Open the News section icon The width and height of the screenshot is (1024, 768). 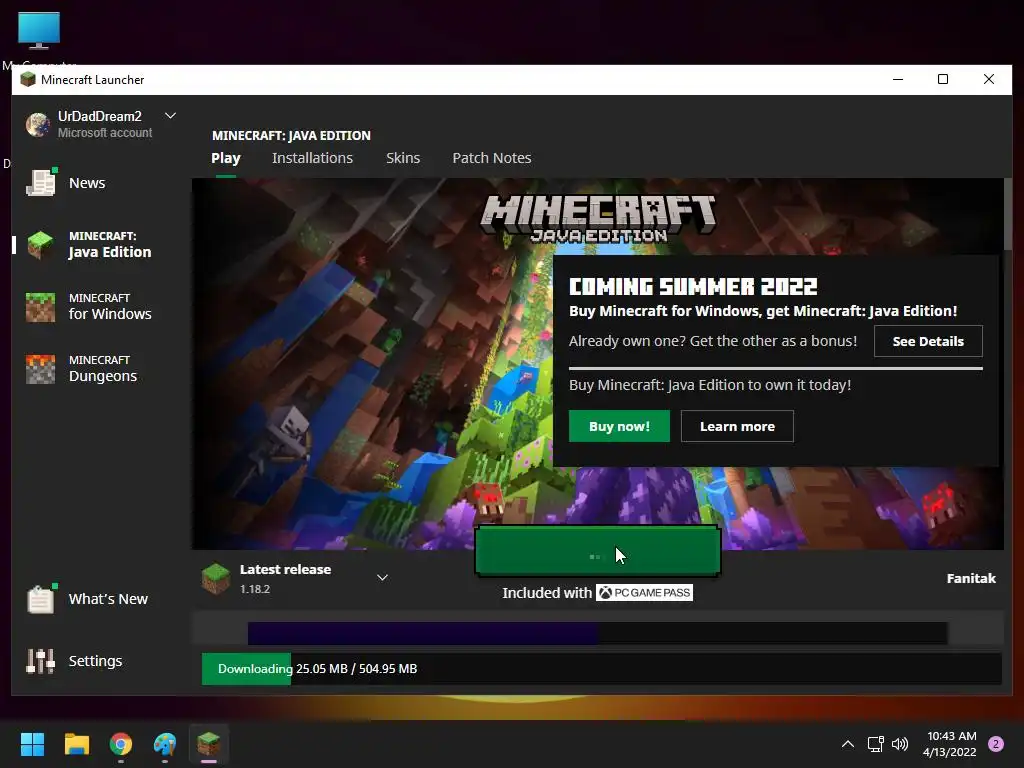[41, 182]
